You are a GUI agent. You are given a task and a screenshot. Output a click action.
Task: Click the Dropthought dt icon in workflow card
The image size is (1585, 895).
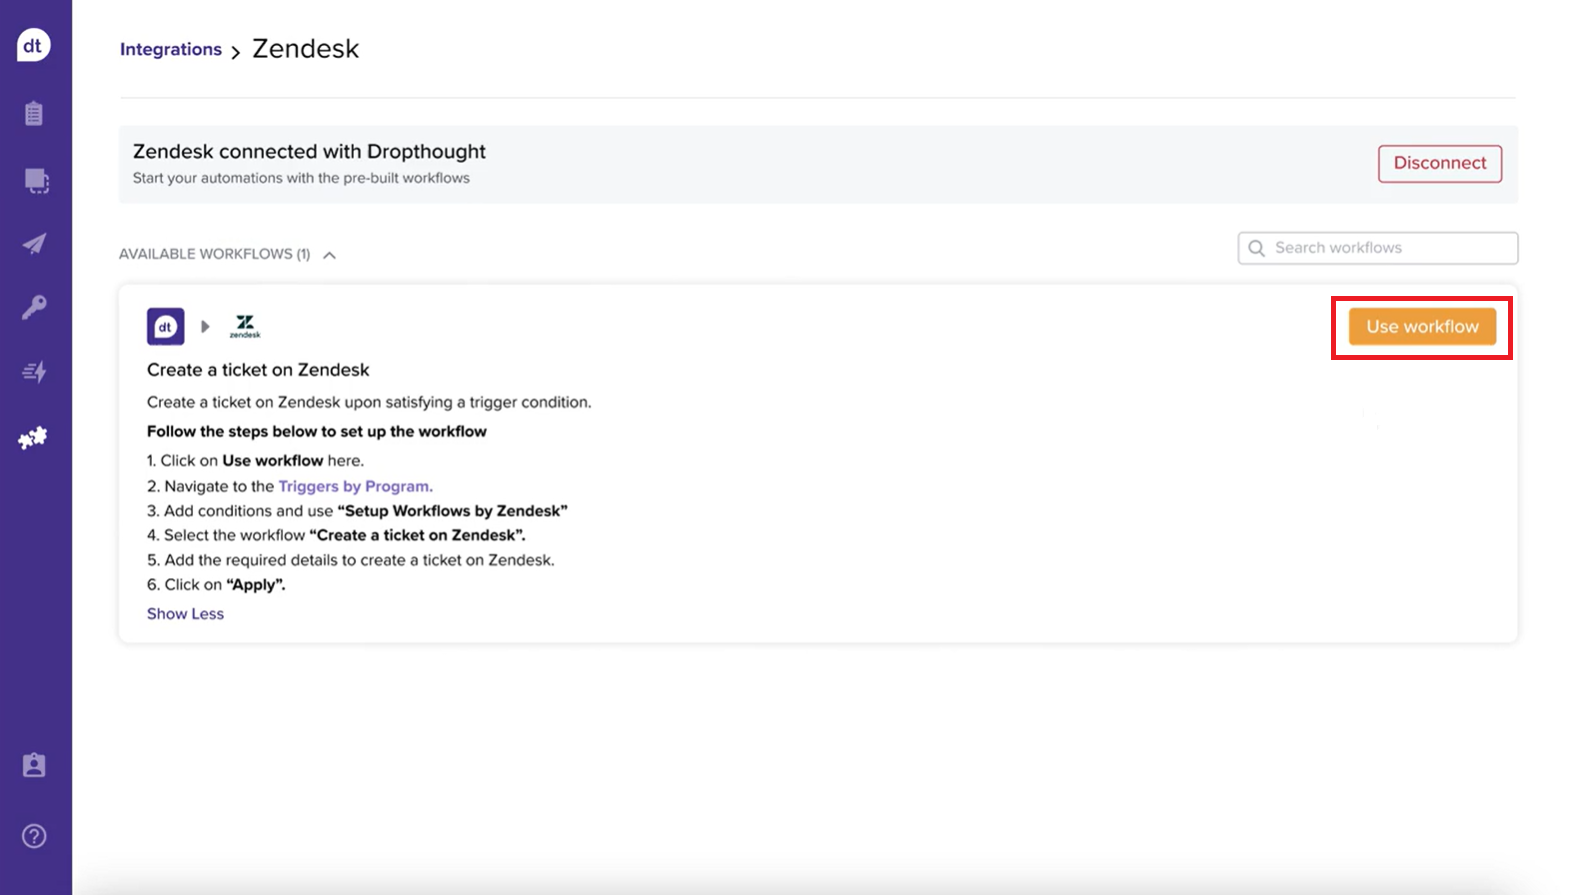tap(166, 326)
